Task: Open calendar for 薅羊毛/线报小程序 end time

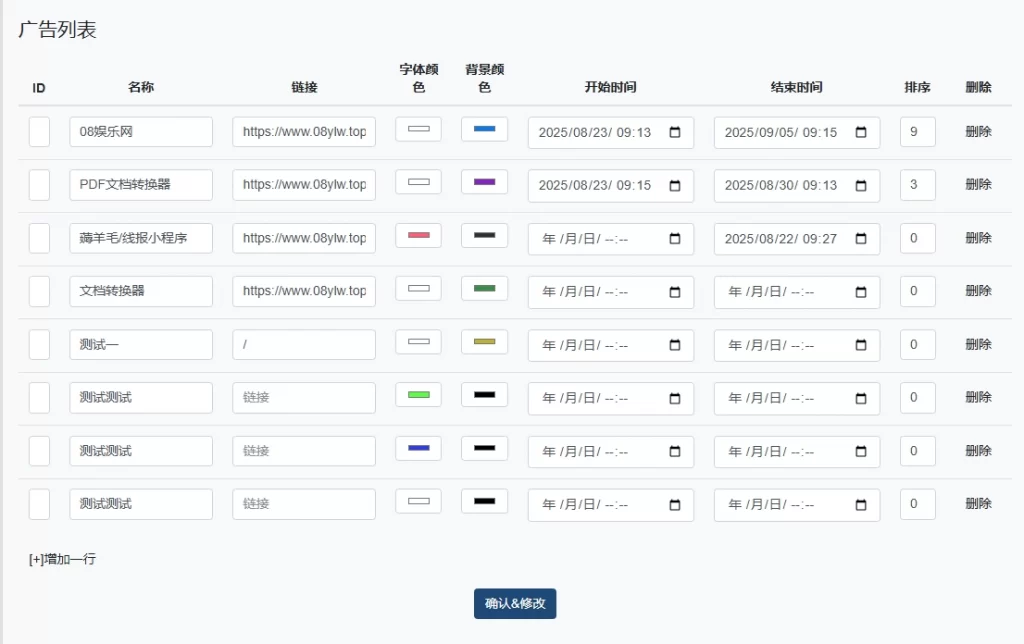Action: (x=861, y=239)
